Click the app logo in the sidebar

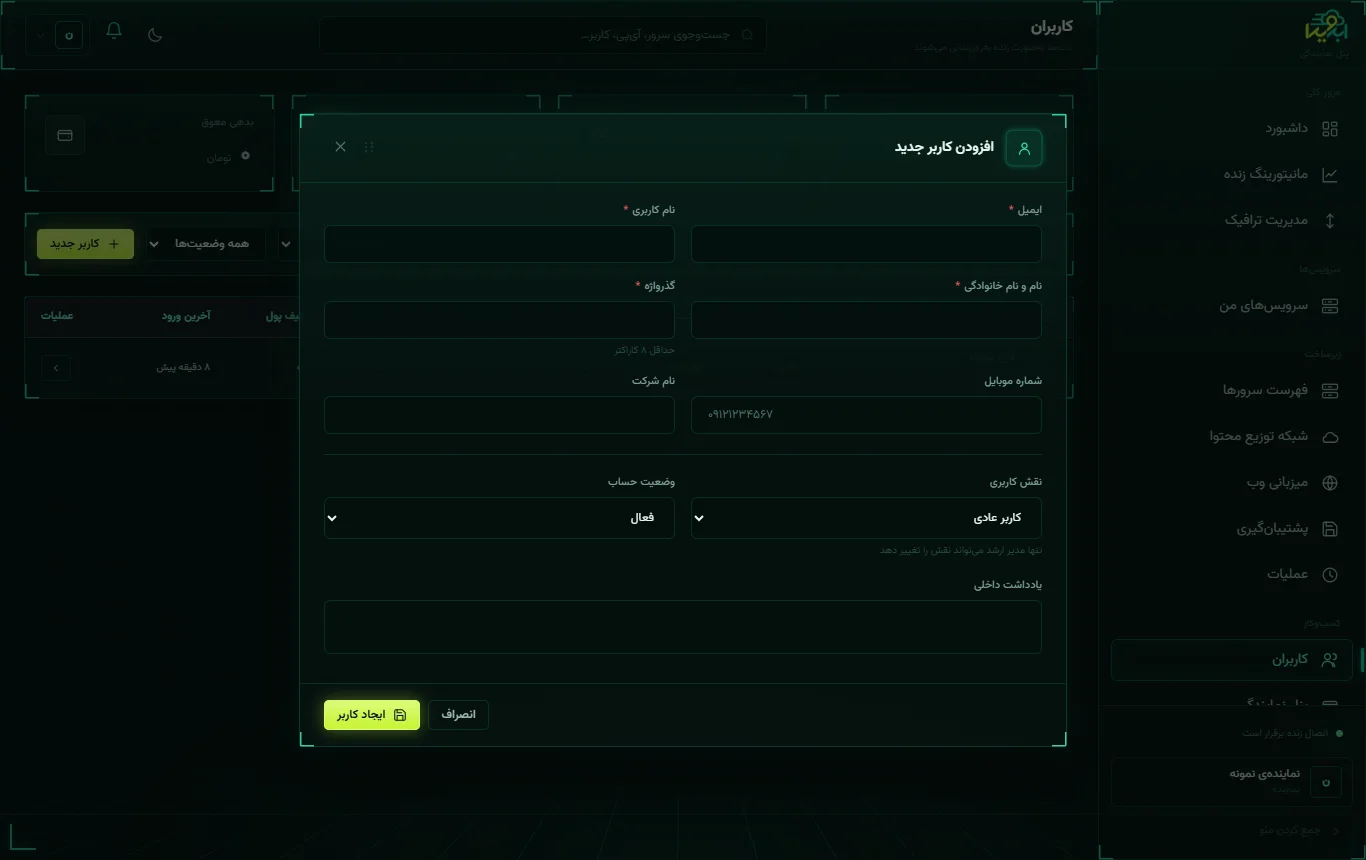(x=1327, y=28)
